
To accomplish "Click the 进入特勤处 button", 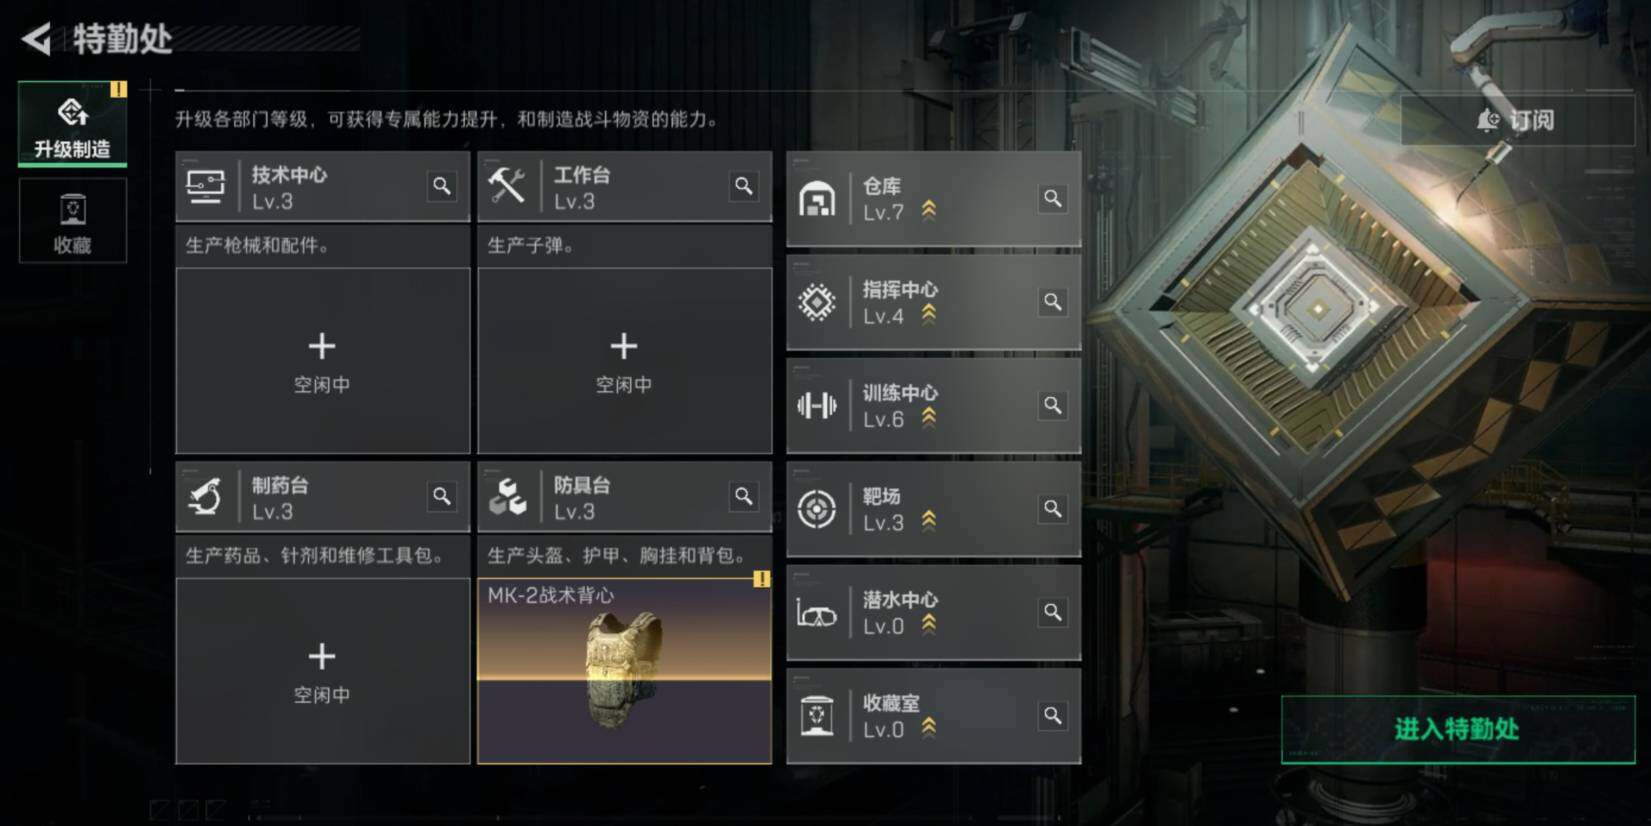I will pos(1458,730).
